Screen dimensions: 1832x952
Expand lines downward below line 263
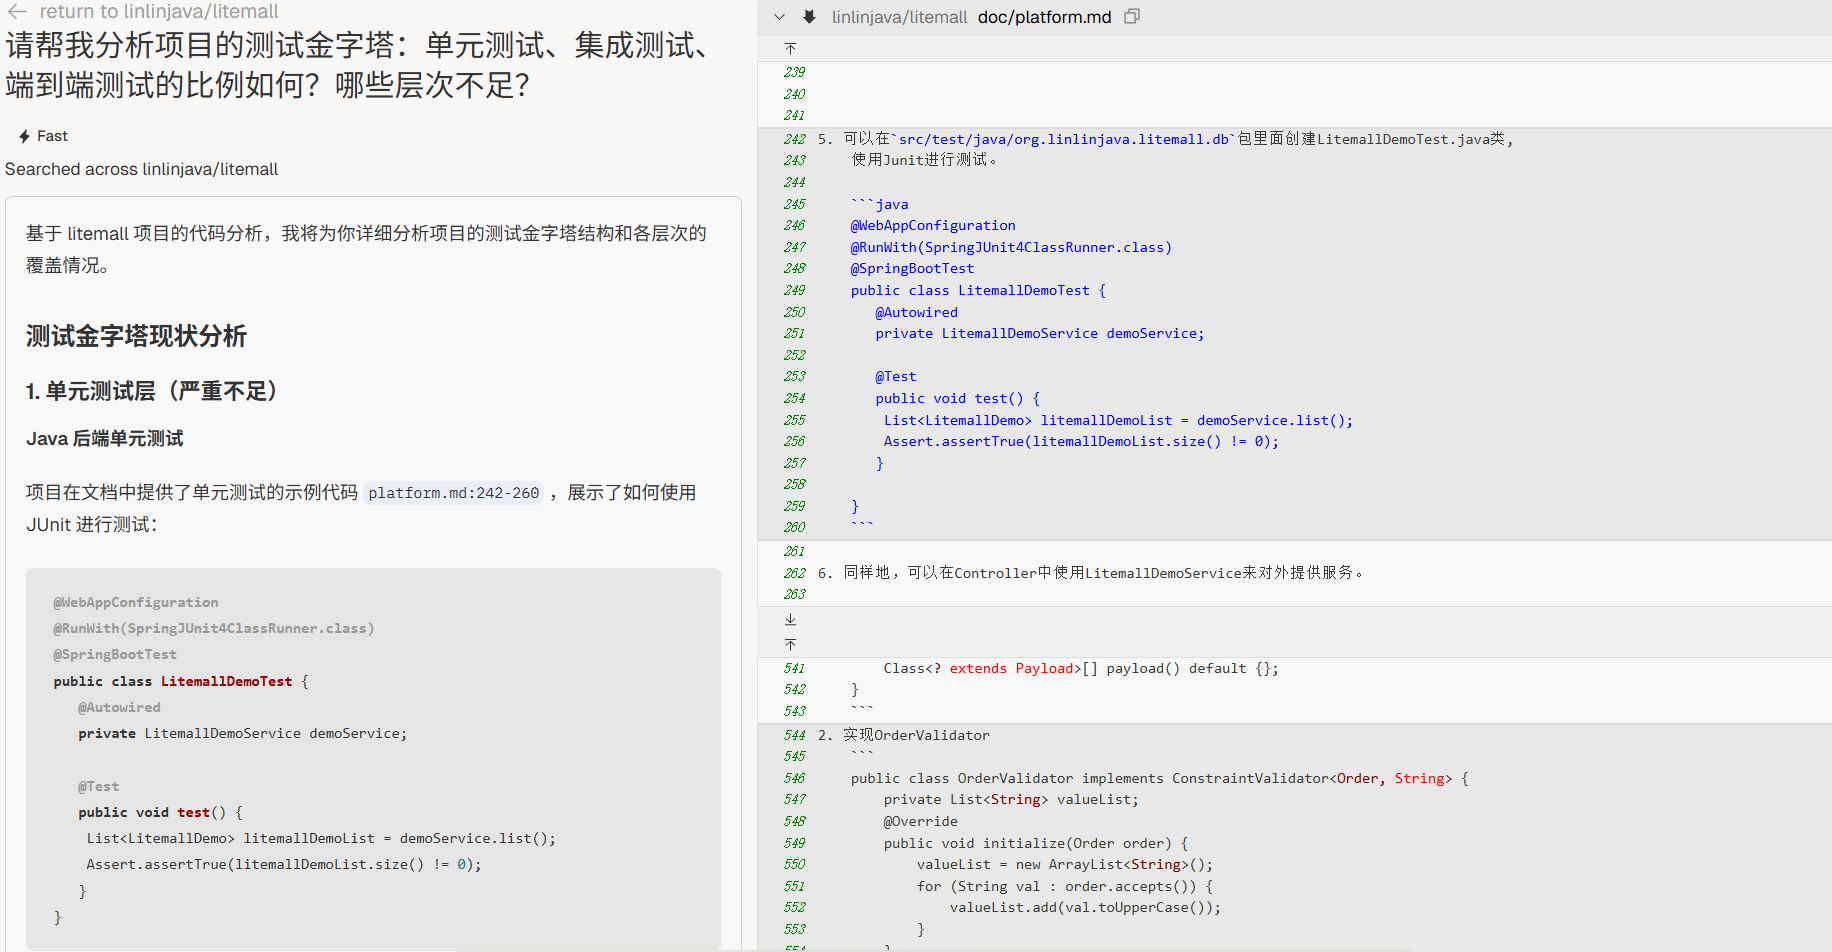point(790,620)
